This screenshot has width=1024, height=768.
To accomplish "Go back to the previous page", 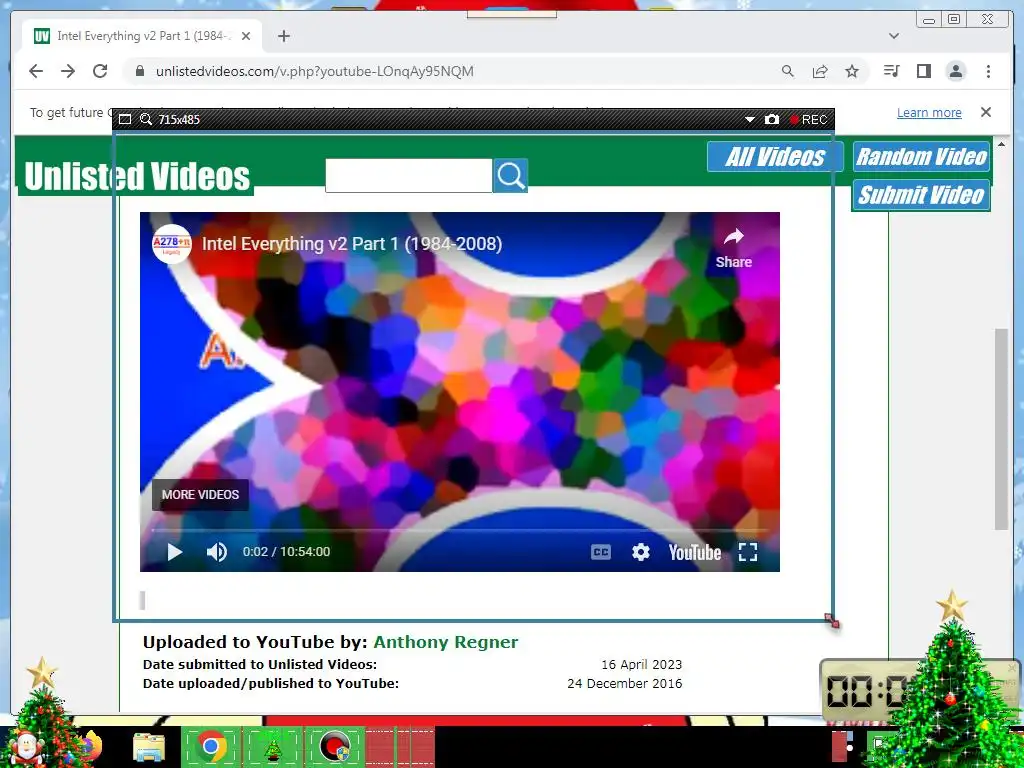I will click(36, 71).
